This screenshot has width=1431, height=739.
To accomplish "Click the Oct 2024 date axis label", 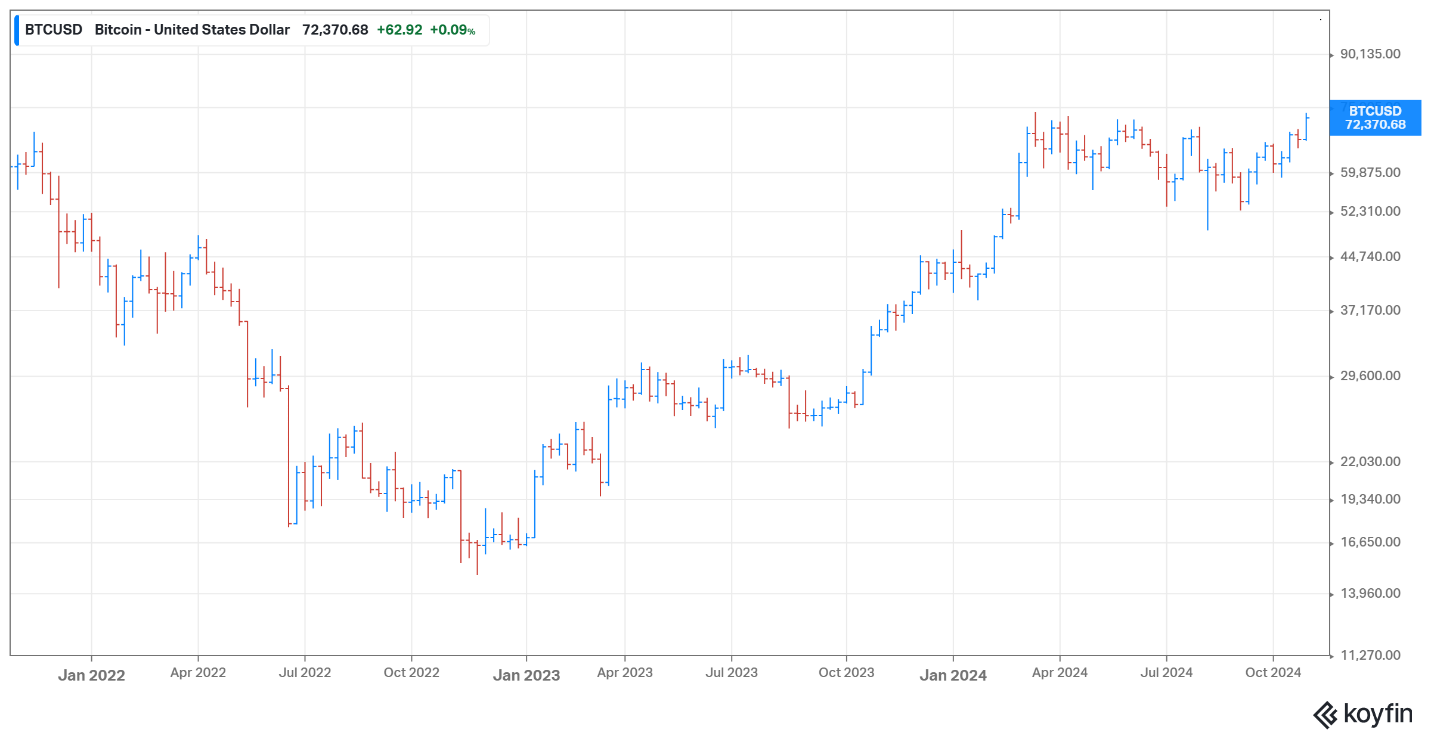I will [x=1273, y=673].
